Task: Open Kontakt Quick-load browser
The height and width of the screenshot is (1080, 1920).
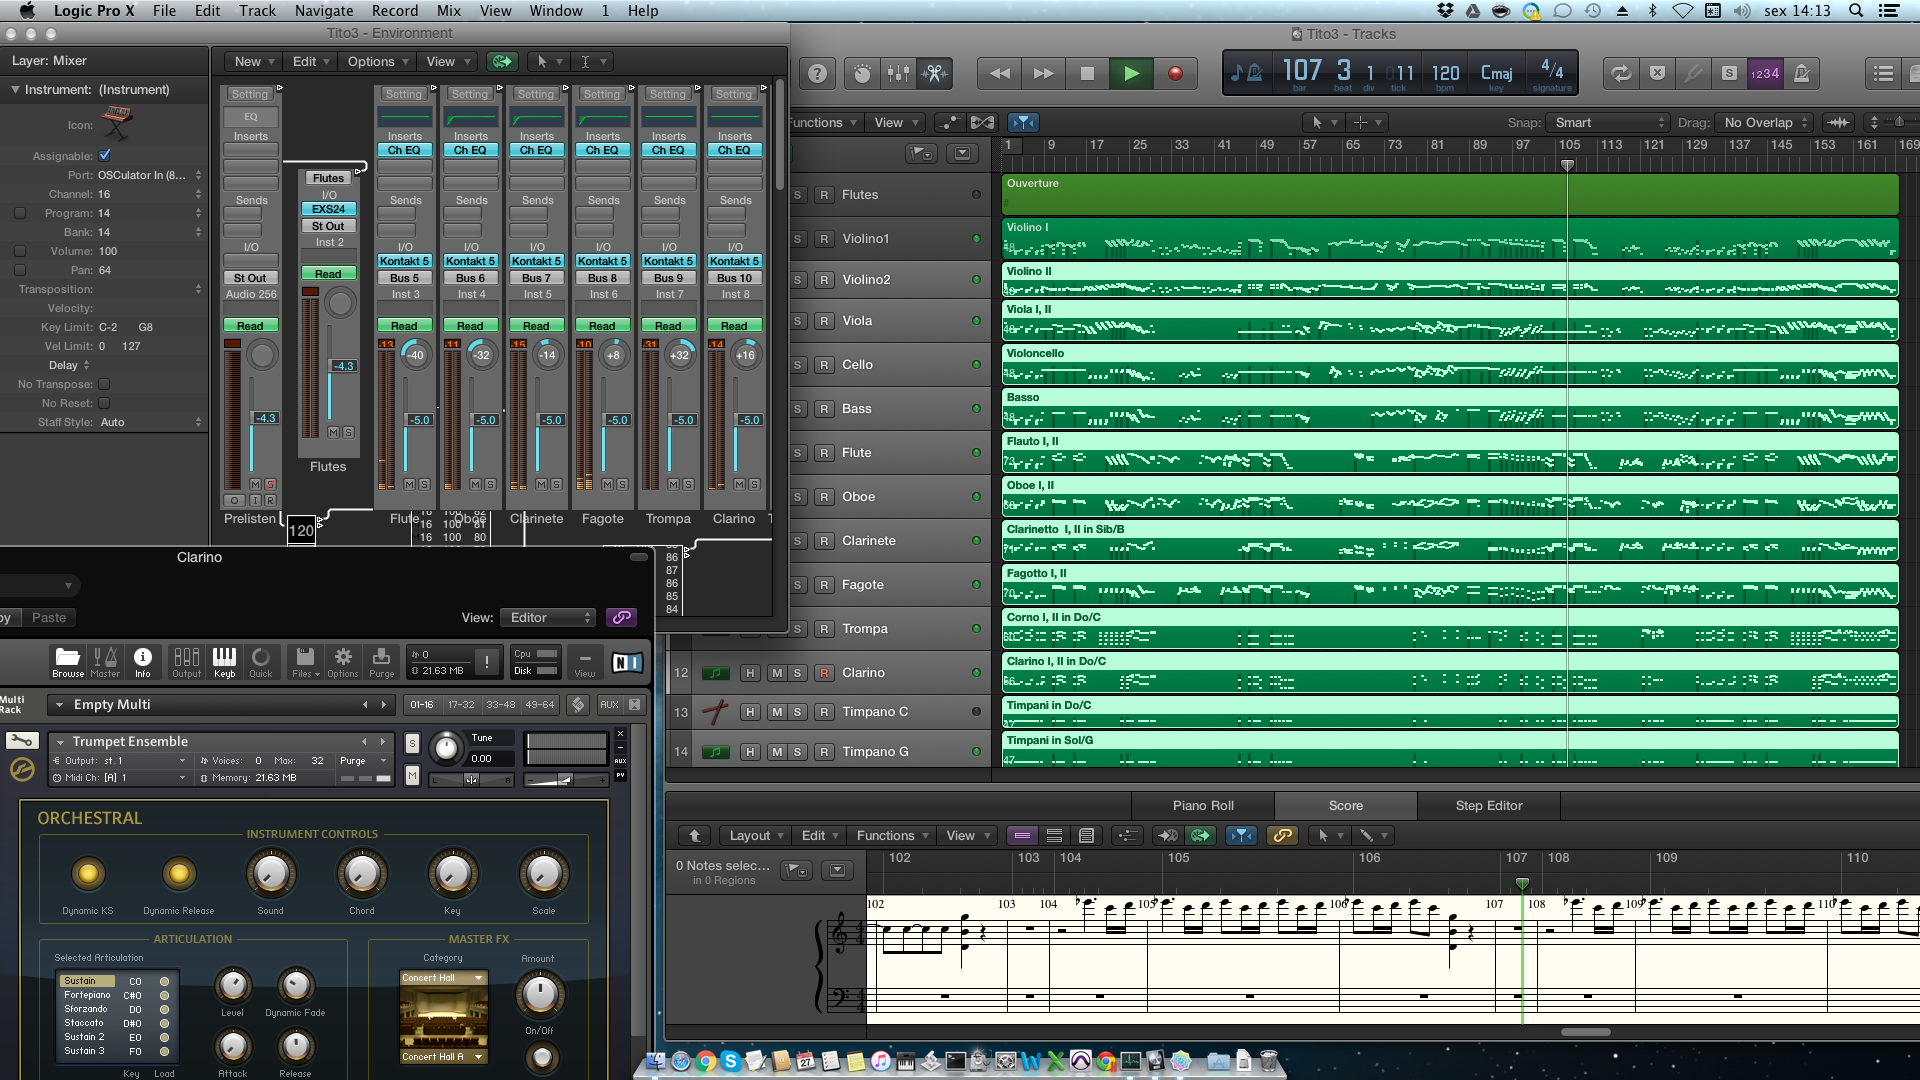Action: coord(260,661)
